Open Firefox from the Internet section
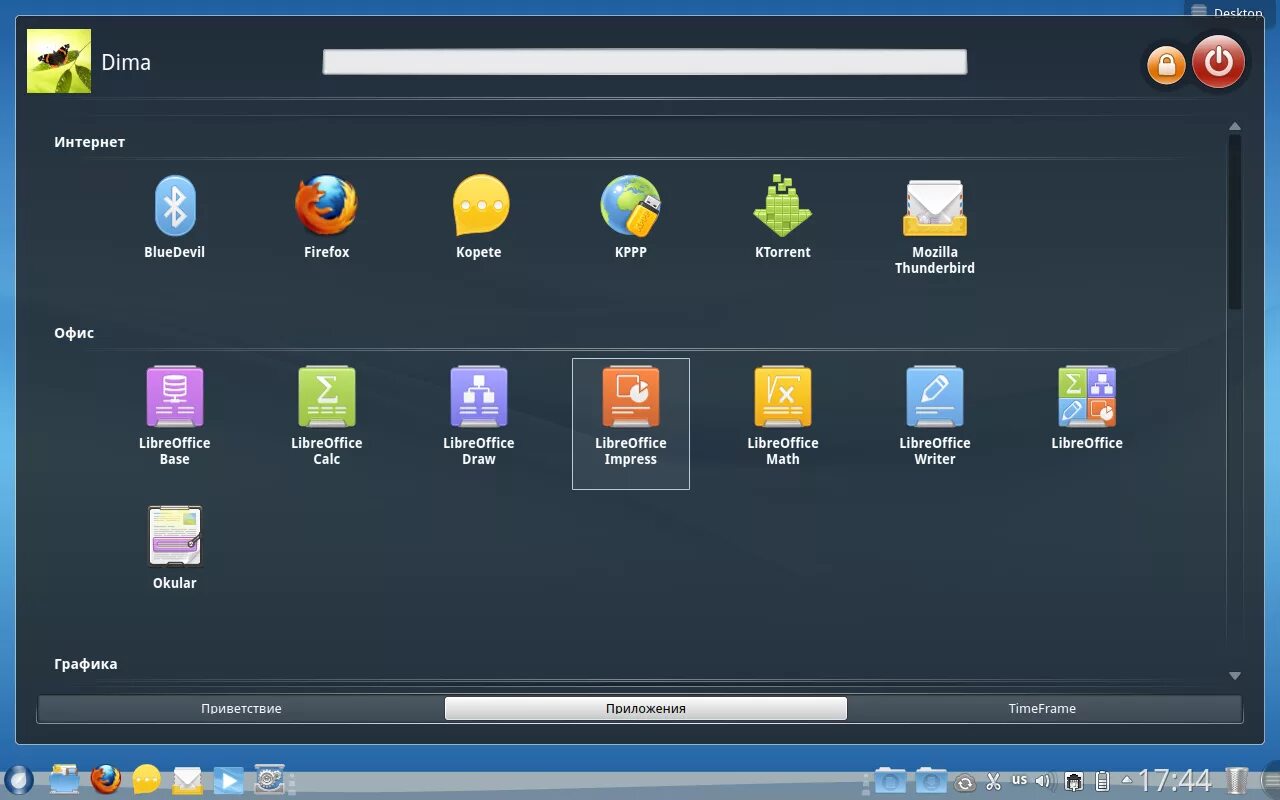The image size is (1280, 800). click(326, 217)
